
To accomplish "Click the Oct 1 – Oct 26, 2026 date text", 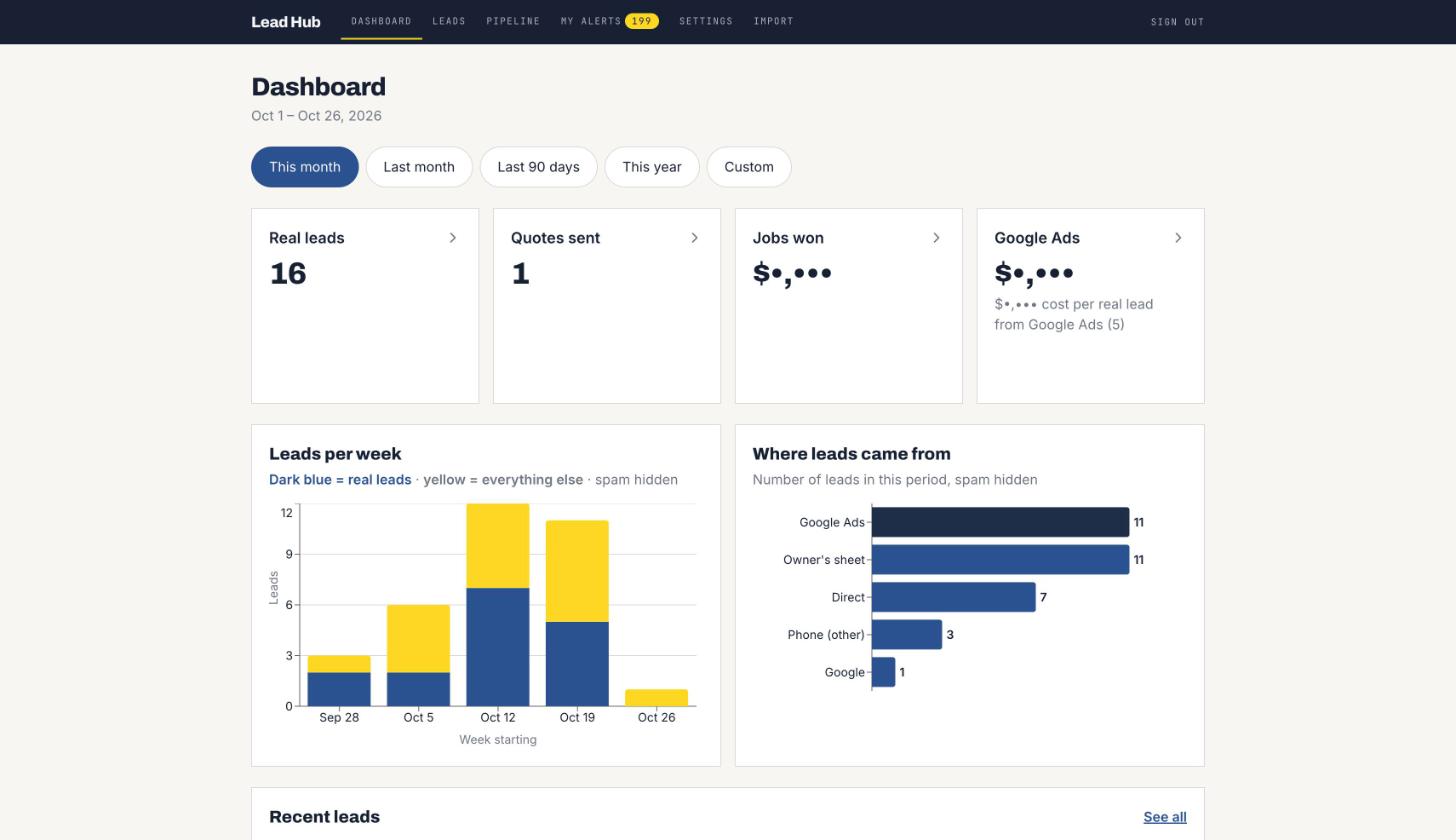I will click(316, 116).
